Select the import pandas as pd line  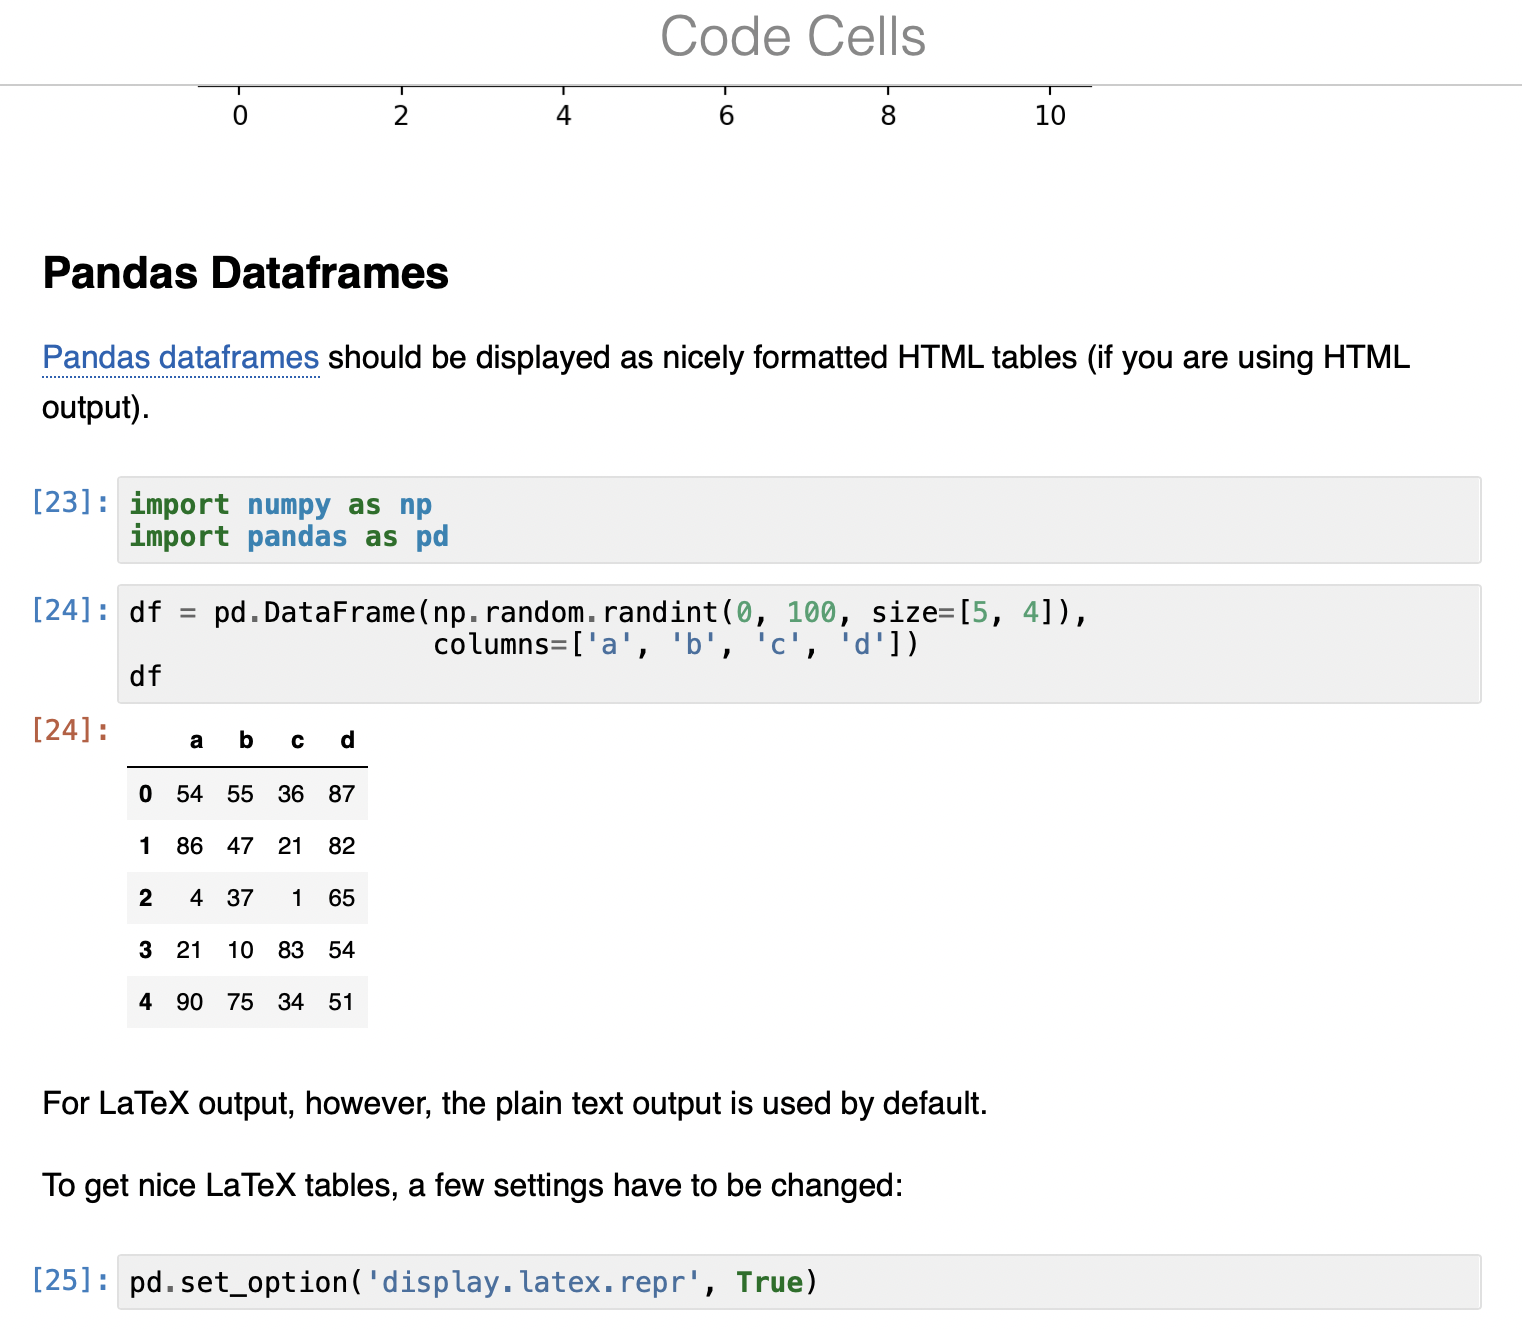288,537
